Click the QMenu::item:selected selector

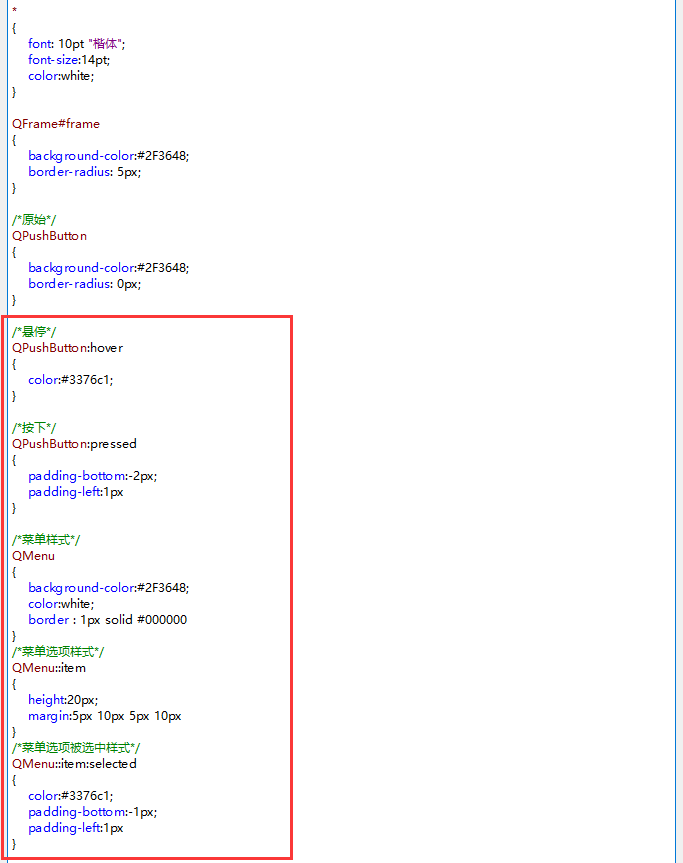click(74, 764)
